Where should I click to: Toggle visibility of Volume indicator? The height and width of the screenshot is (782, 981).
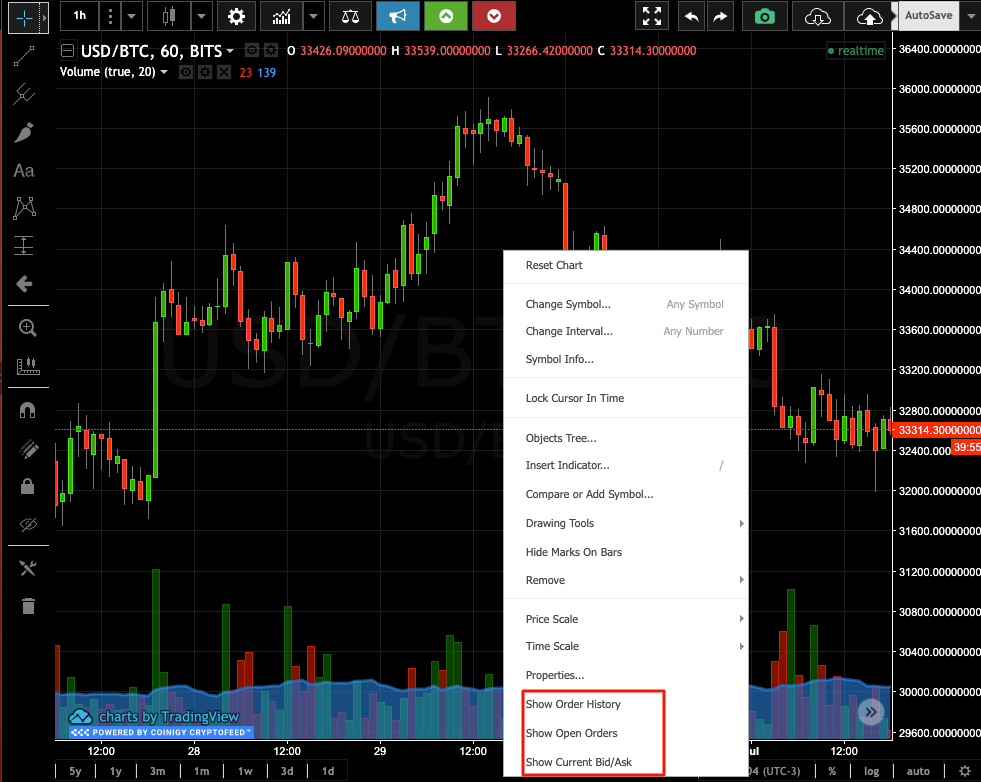click(186, 73)
